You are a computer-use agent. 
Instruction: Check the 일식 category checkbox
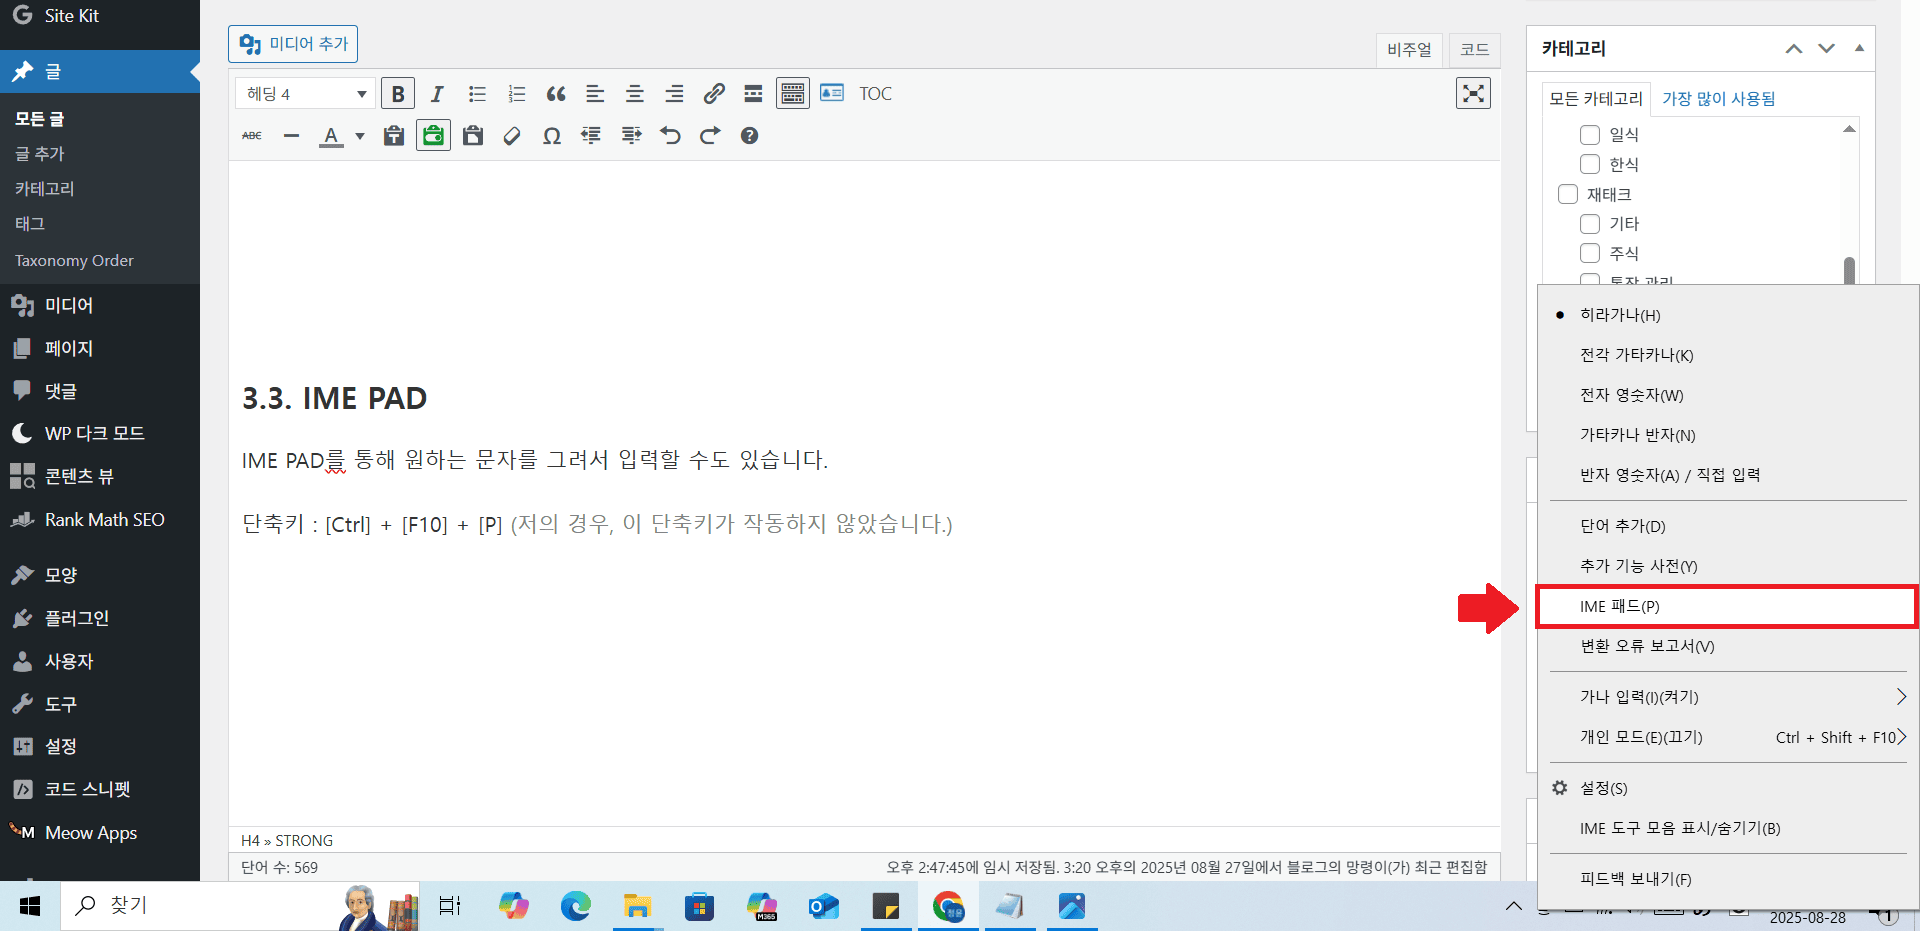coord(1590,135)
